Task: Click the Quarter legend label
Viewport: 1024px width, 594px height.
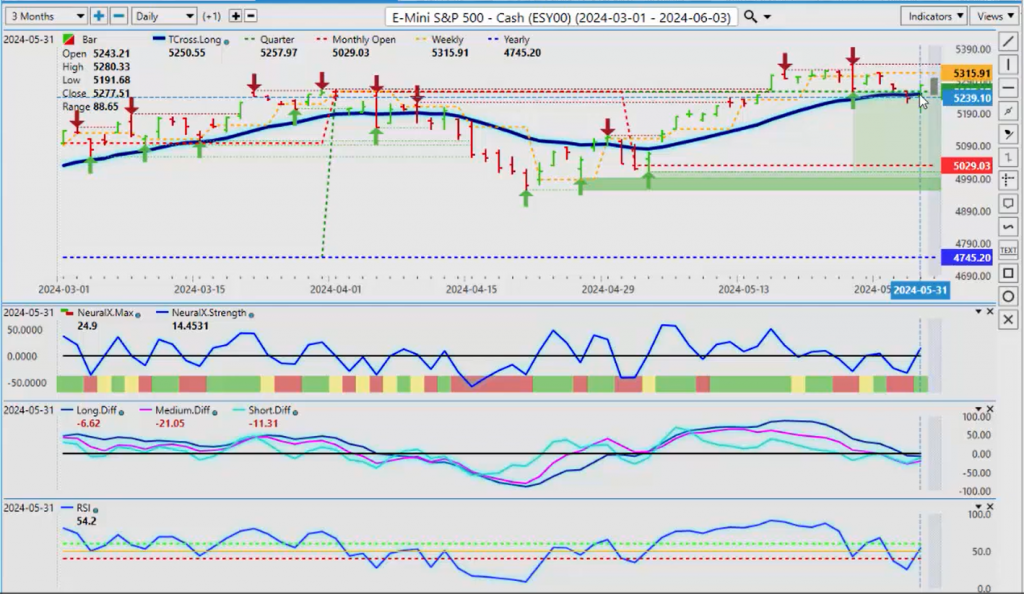Action: [x=277, y=40]
